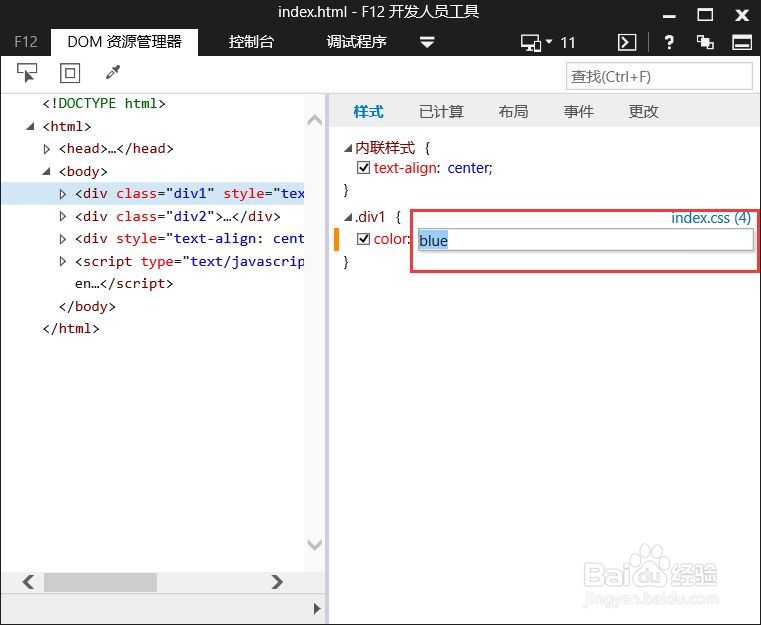Expand the div class="div1" node
Image resolution: width=761 pixels, height=625 pixels.
(x=63, y=194)
